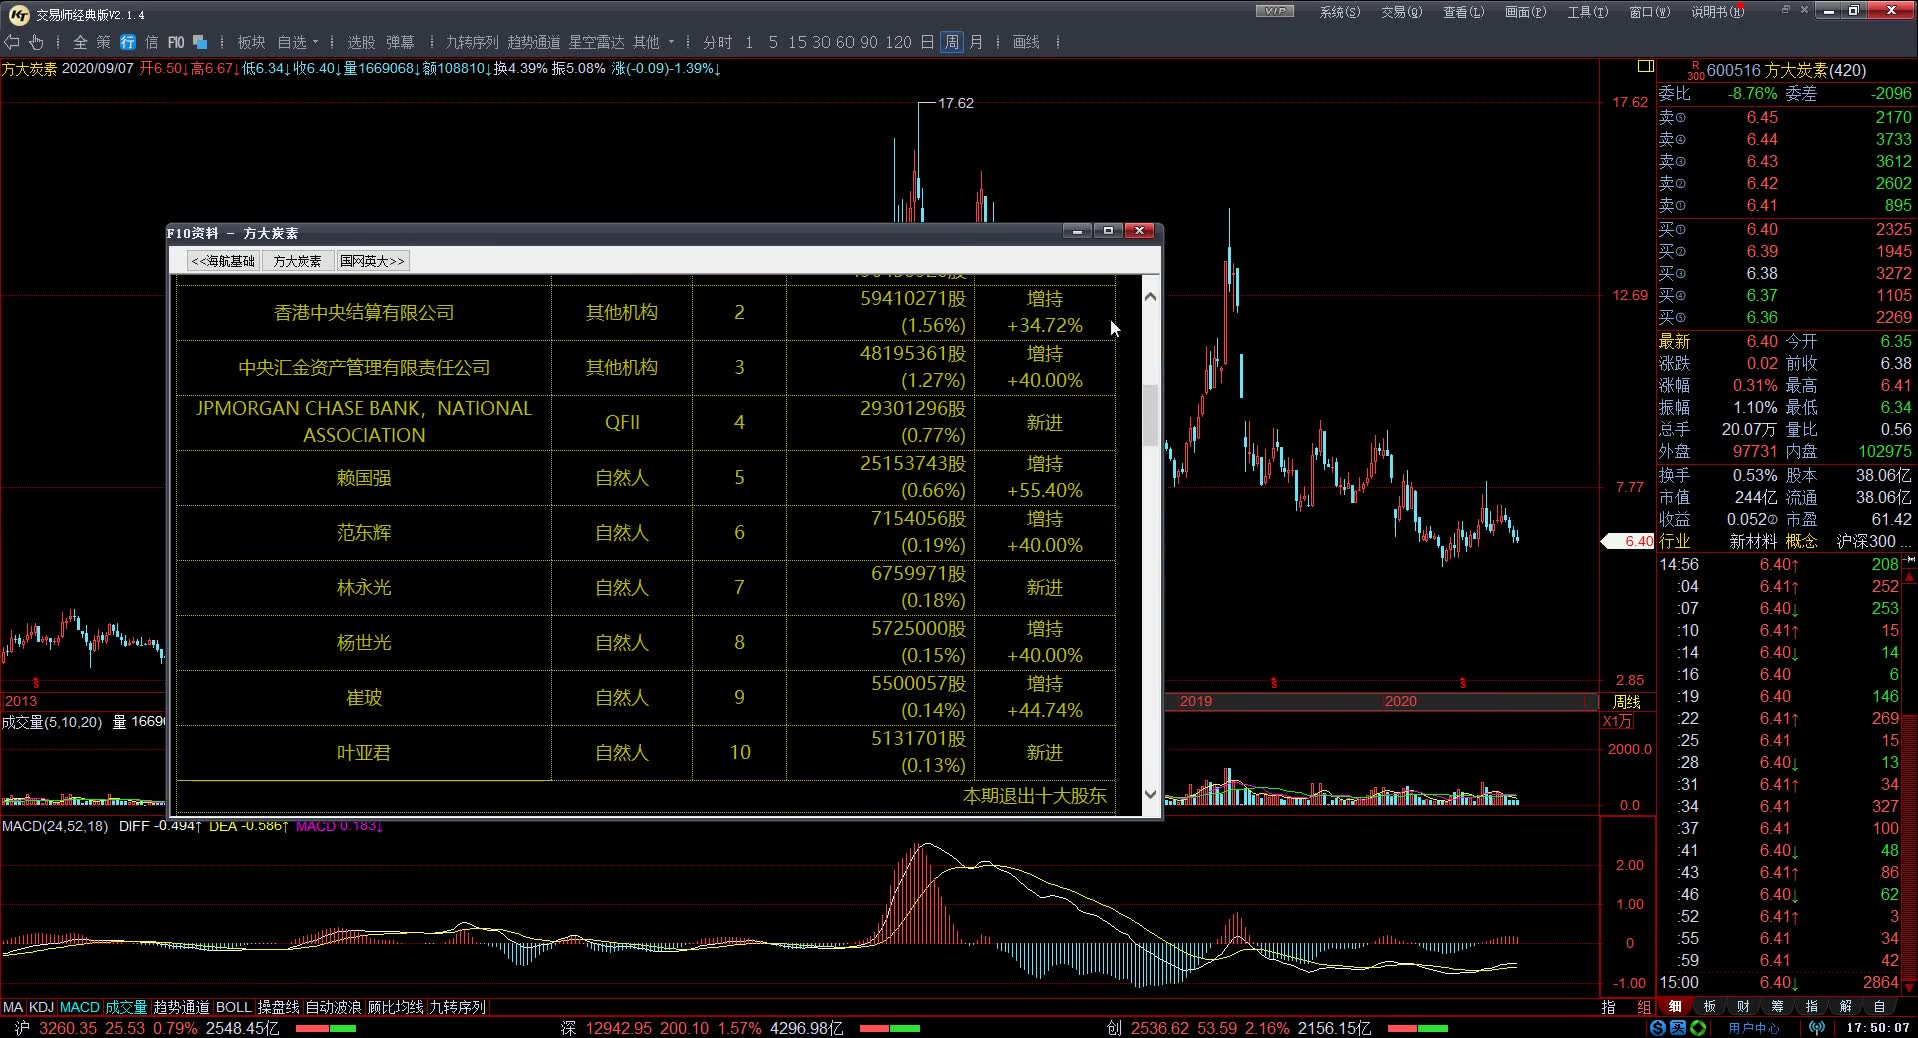Select the MACD indicator tab
1918x1038 pixels.
[80, 1007]
